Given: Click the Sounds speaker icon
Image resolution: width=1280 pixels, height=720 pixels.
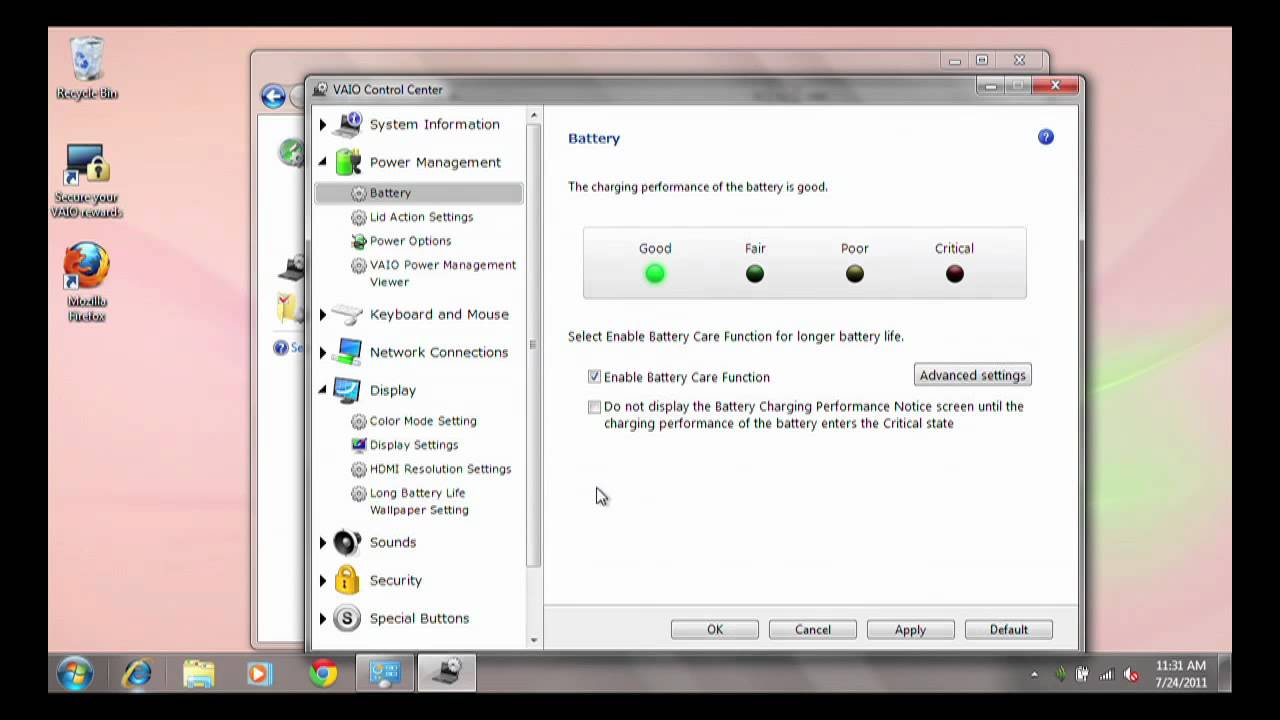Looking at the screenshot, I should pos(347,542).
